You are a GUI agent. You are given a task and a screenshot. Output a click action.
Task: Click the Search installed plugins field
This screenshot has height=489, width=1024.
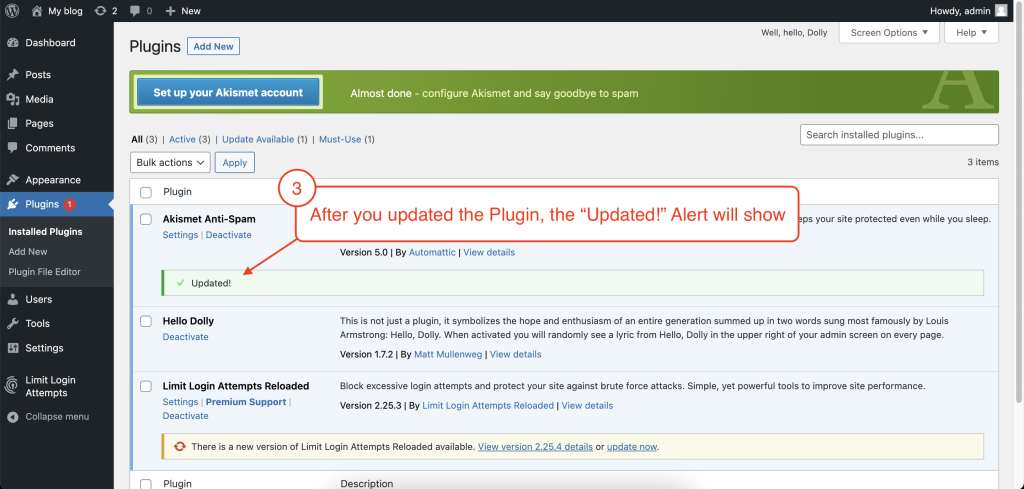point(899,135)
